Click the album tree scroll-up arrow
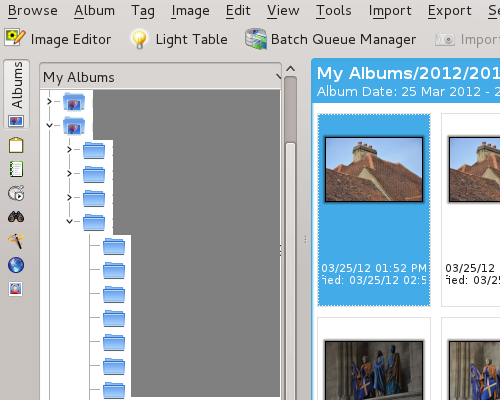Image resolution: width=500 pixels, height=400 pixels. (x=291, y=69)
